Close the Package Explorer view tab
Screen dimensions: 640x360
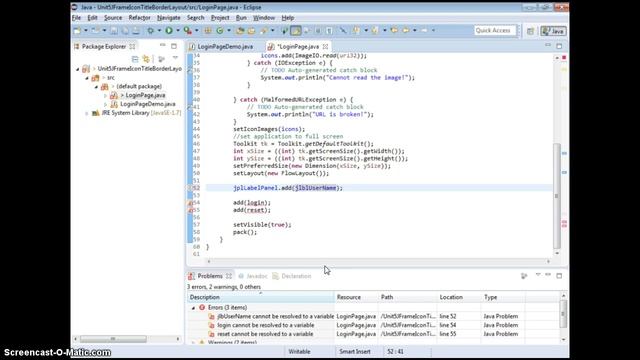pos(132,47)
